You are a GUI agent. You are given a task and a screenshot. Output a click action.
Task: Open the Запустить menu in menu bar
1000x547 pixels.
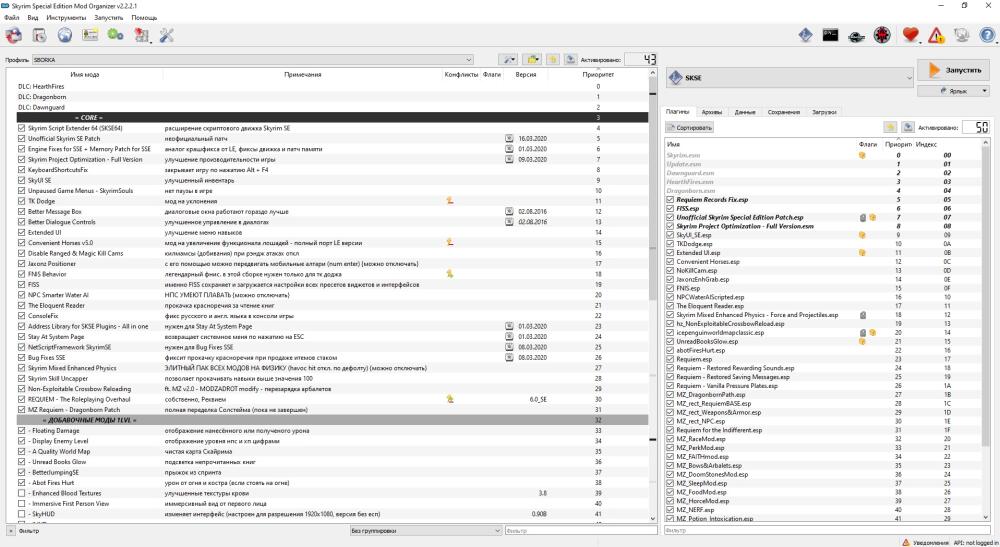tap(108, 17)
